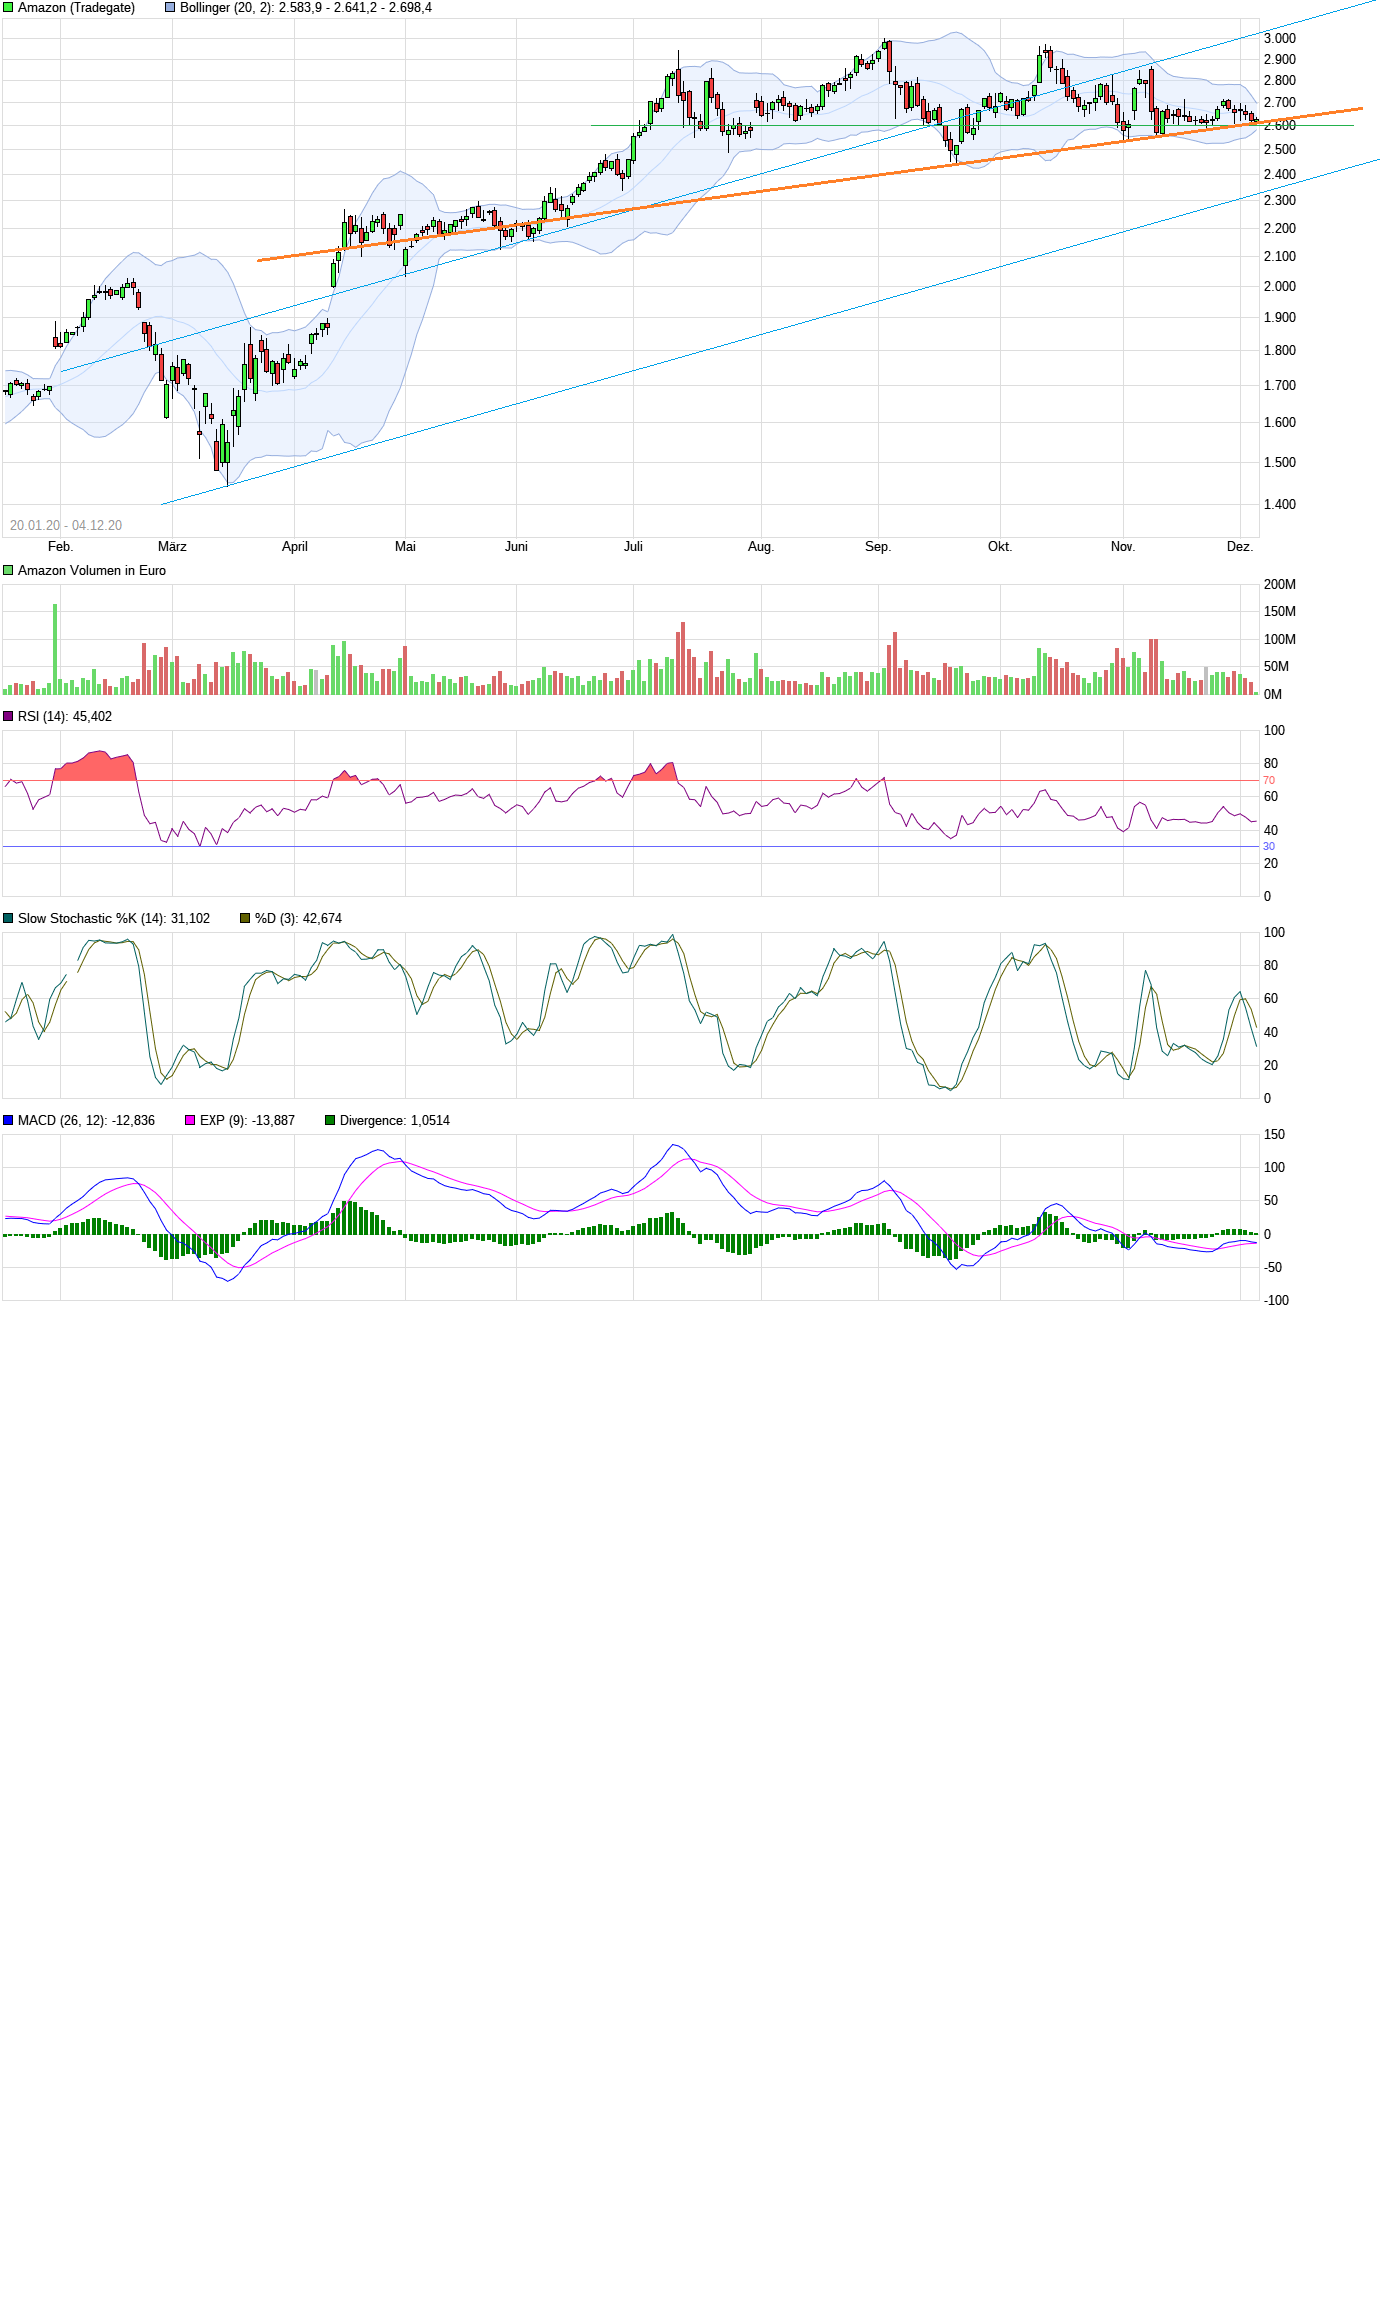Click the 100M volume axis label

click(x=1280, y=640)
